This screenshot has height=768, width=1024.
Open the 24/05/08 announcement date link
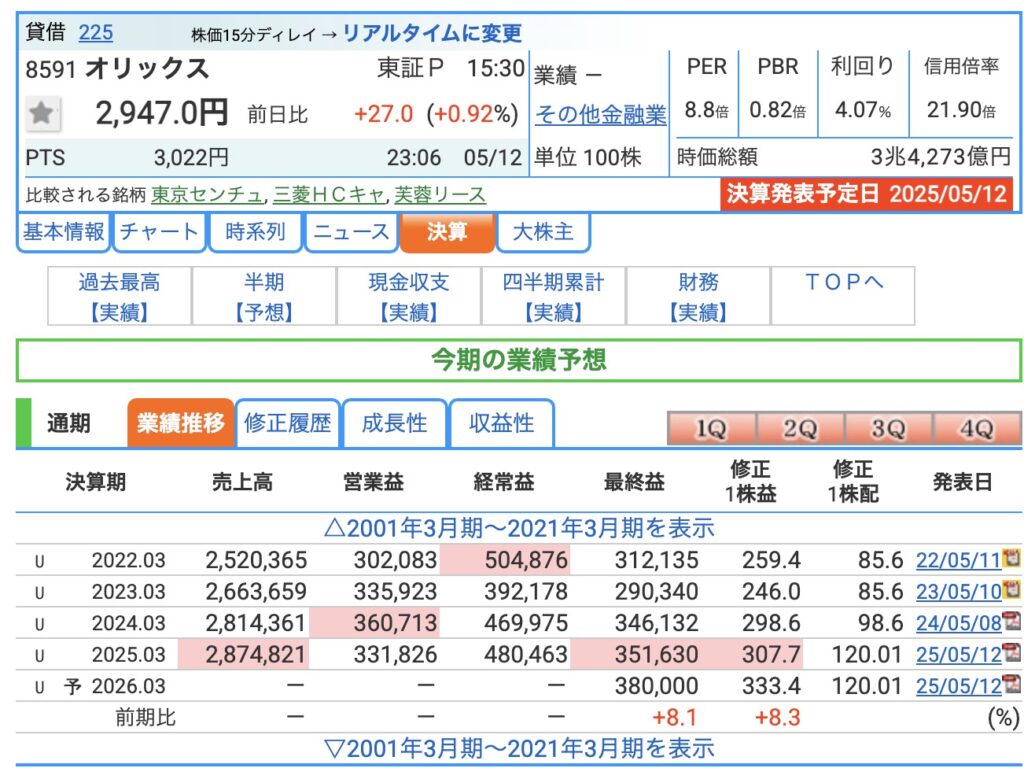coord(958,623)
